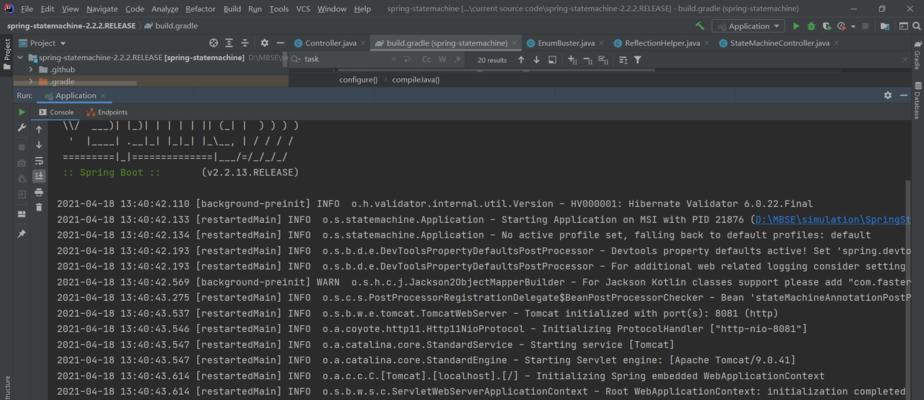This screenshot has width=924, height=400.
Task: Toggle scroll to end in console toolbar
Action: pos(39,176)
